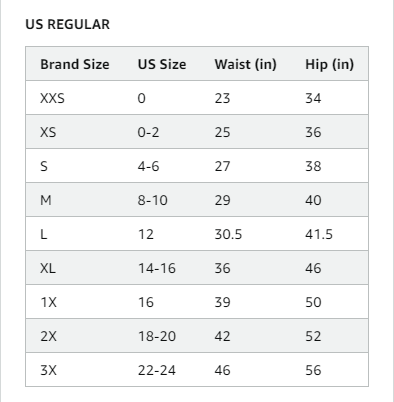Select the Brand Size column header
The height and width of the screenshot is (402, 394).
[75, 64]
